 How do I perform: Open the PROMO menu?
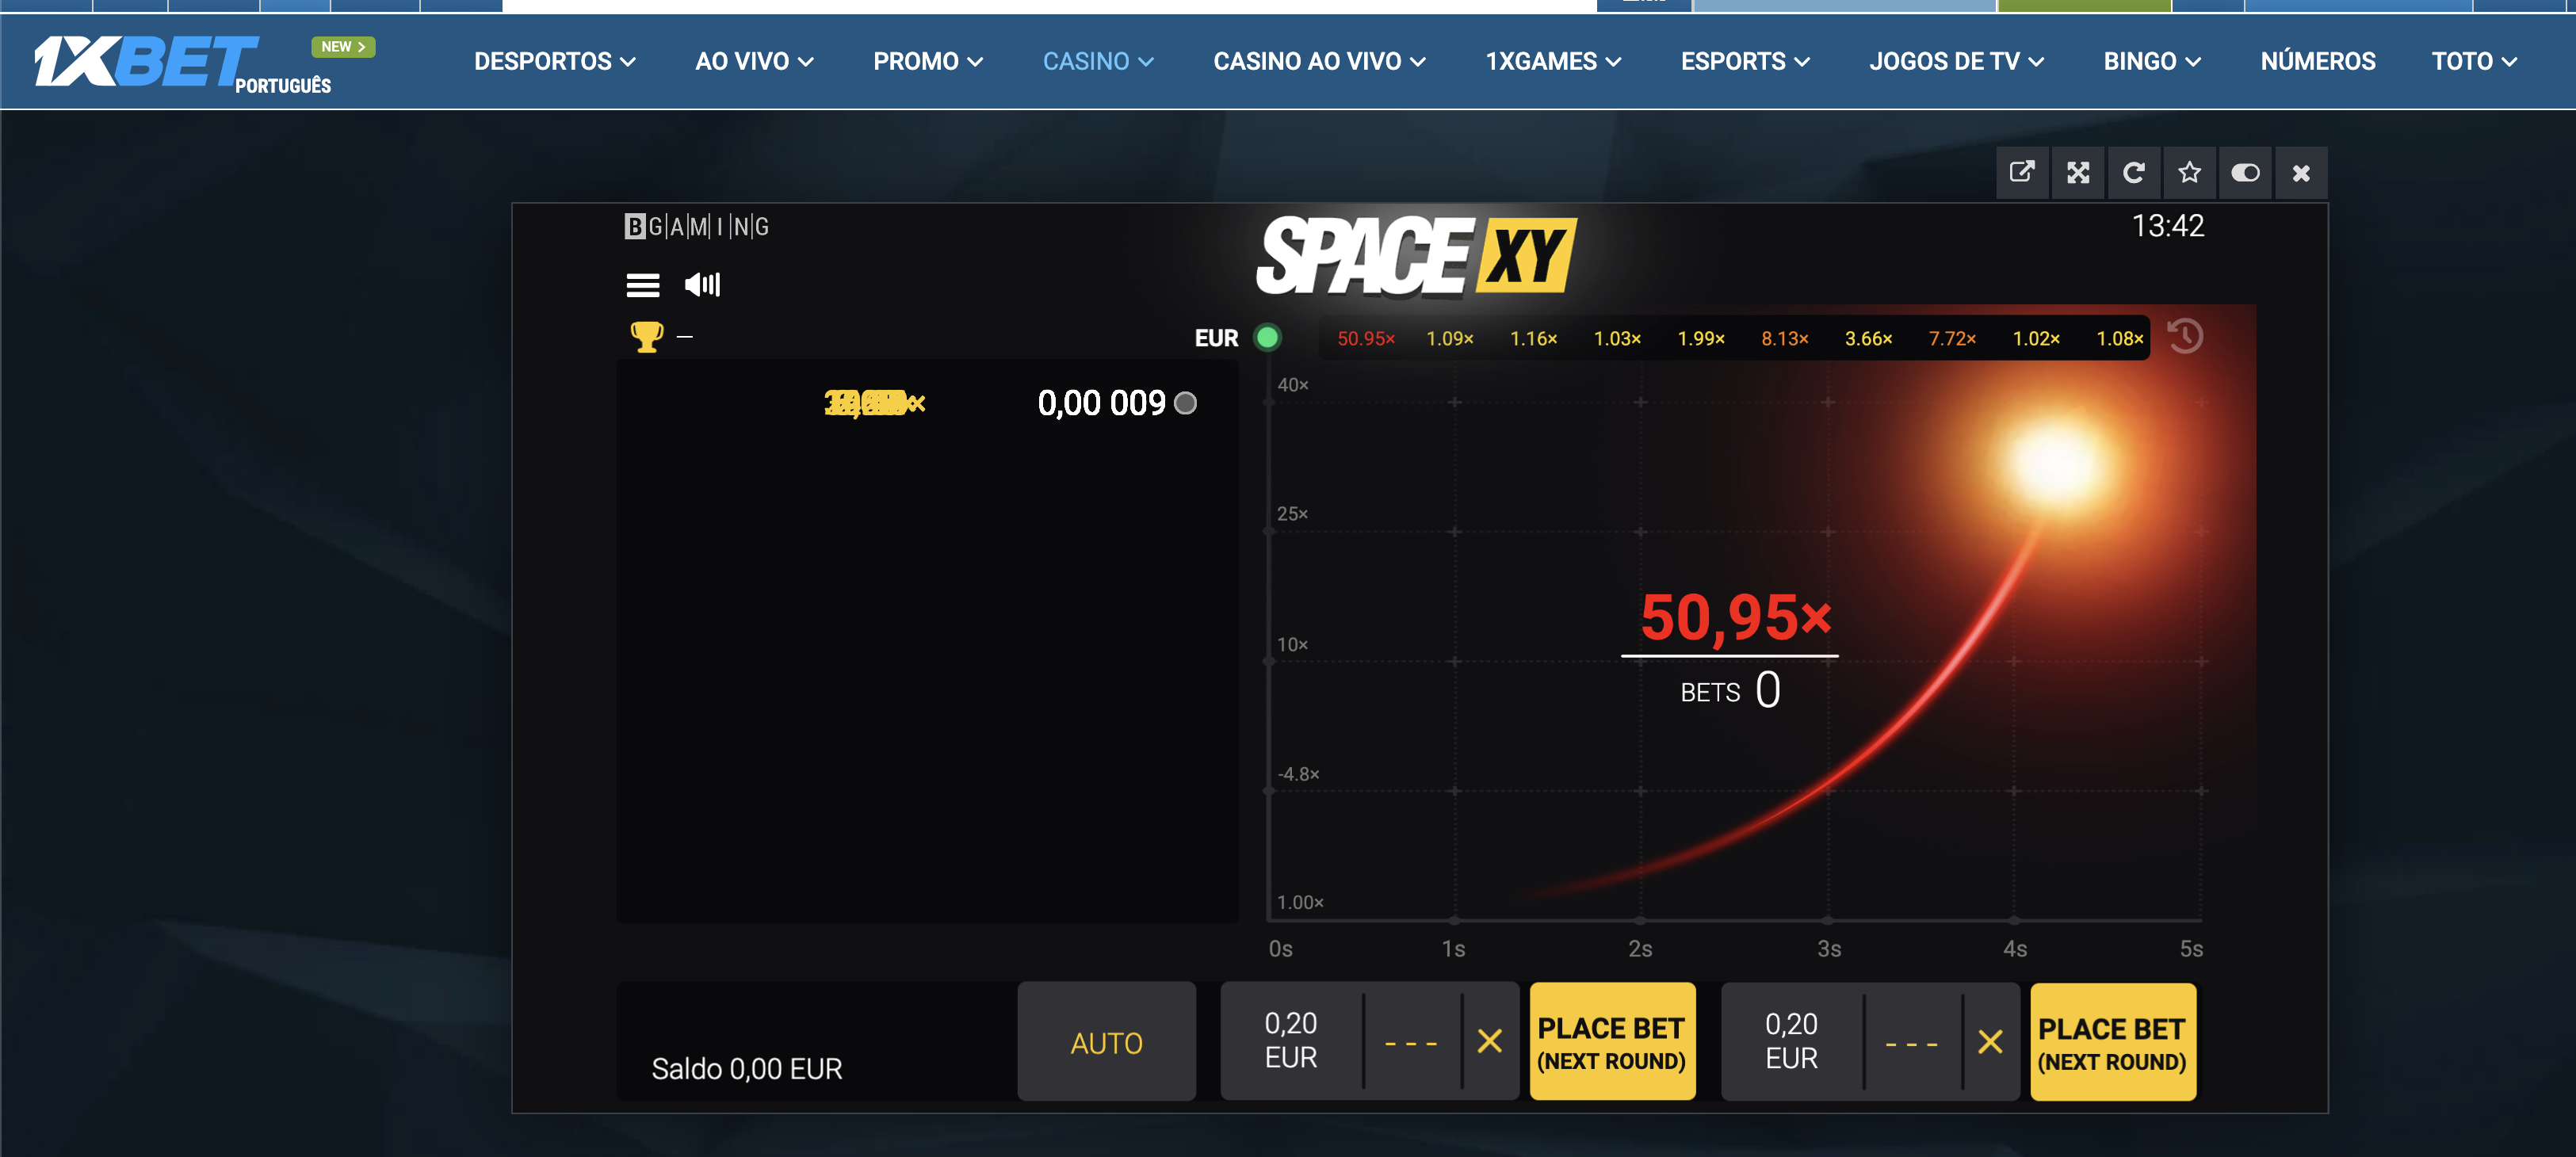click(927, 62)
